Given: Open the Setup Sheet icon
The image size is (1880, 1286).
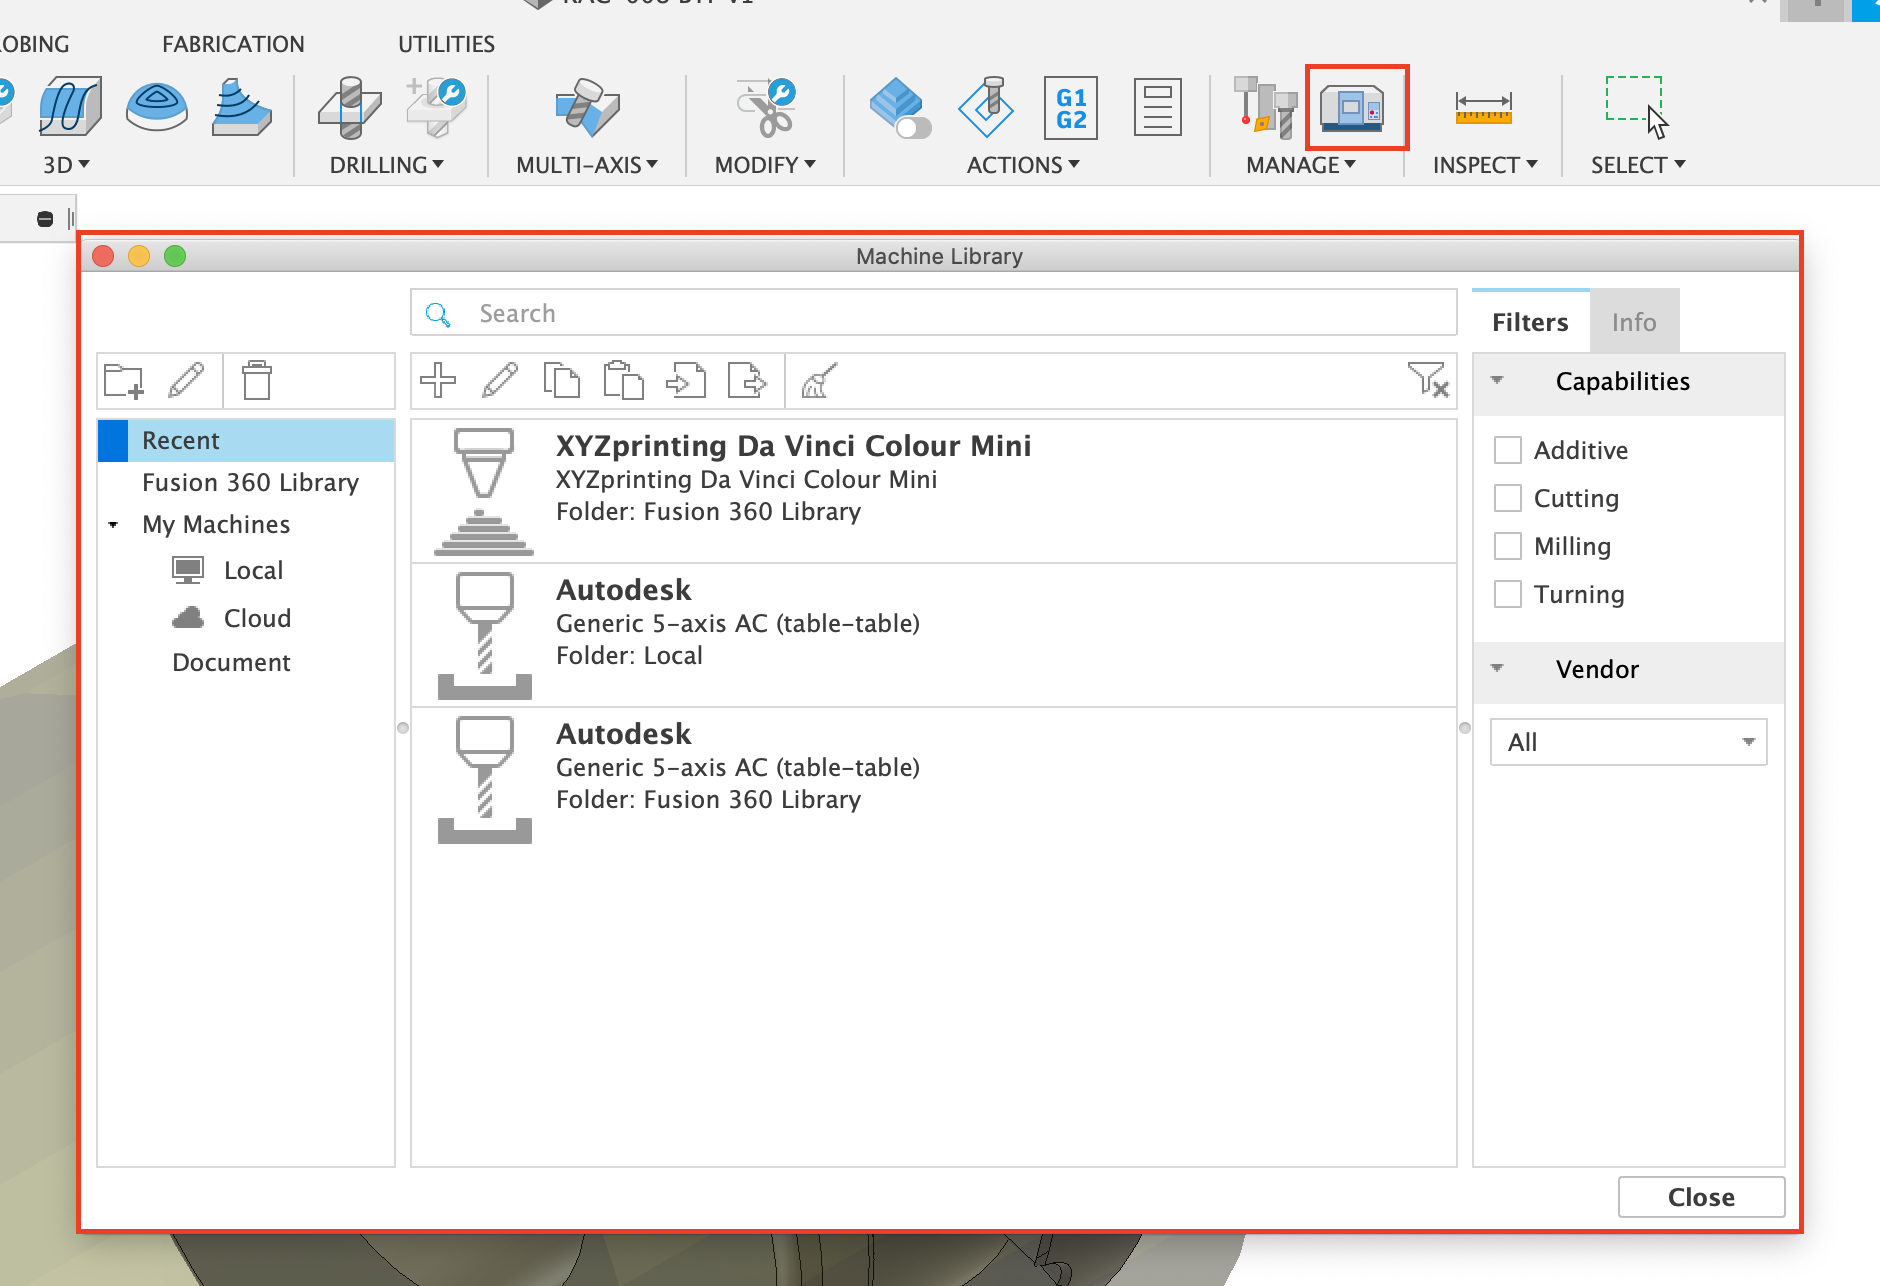Looking at the screenshot, I should (1157, 108).
